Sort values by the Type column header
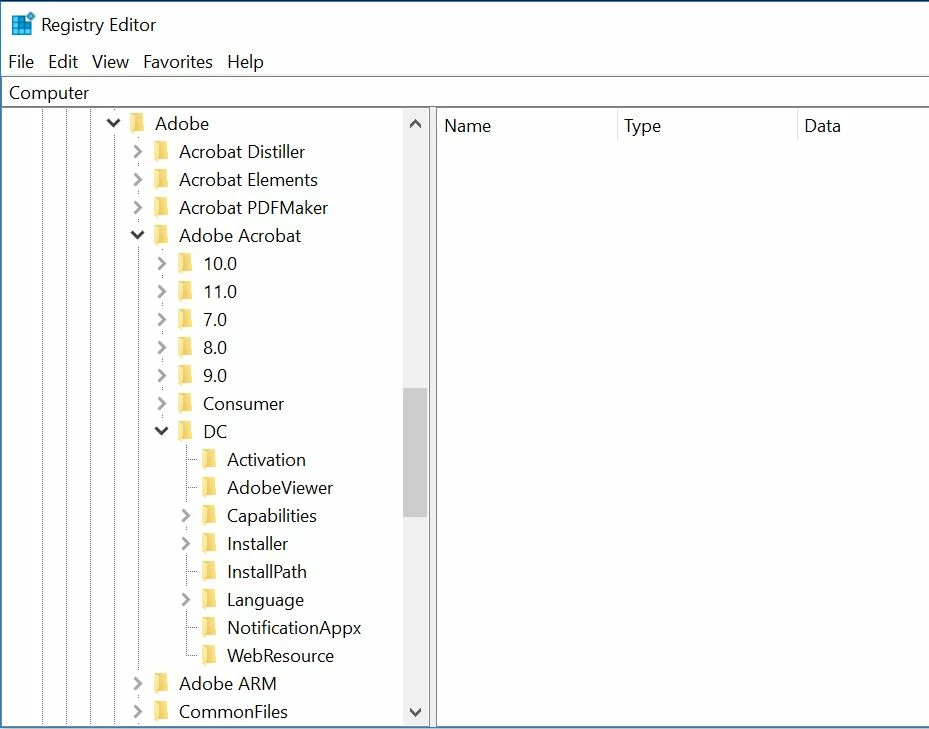Image resolution: width=929 pixels, height=729 pixels. pos(707,126)
